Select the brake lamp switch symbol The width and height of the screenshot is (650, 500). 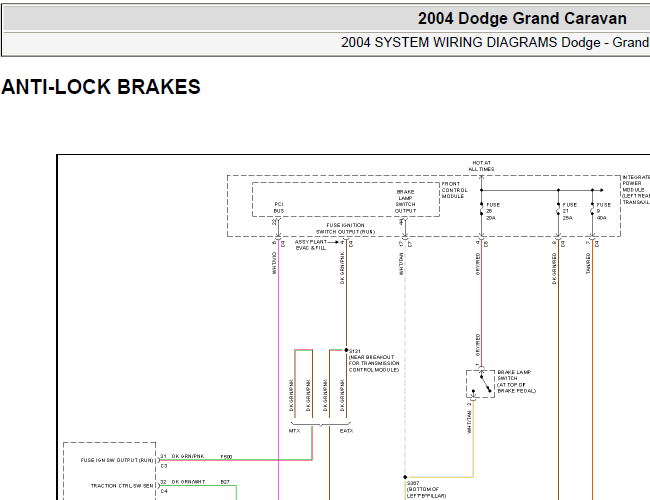coord(480,384)
